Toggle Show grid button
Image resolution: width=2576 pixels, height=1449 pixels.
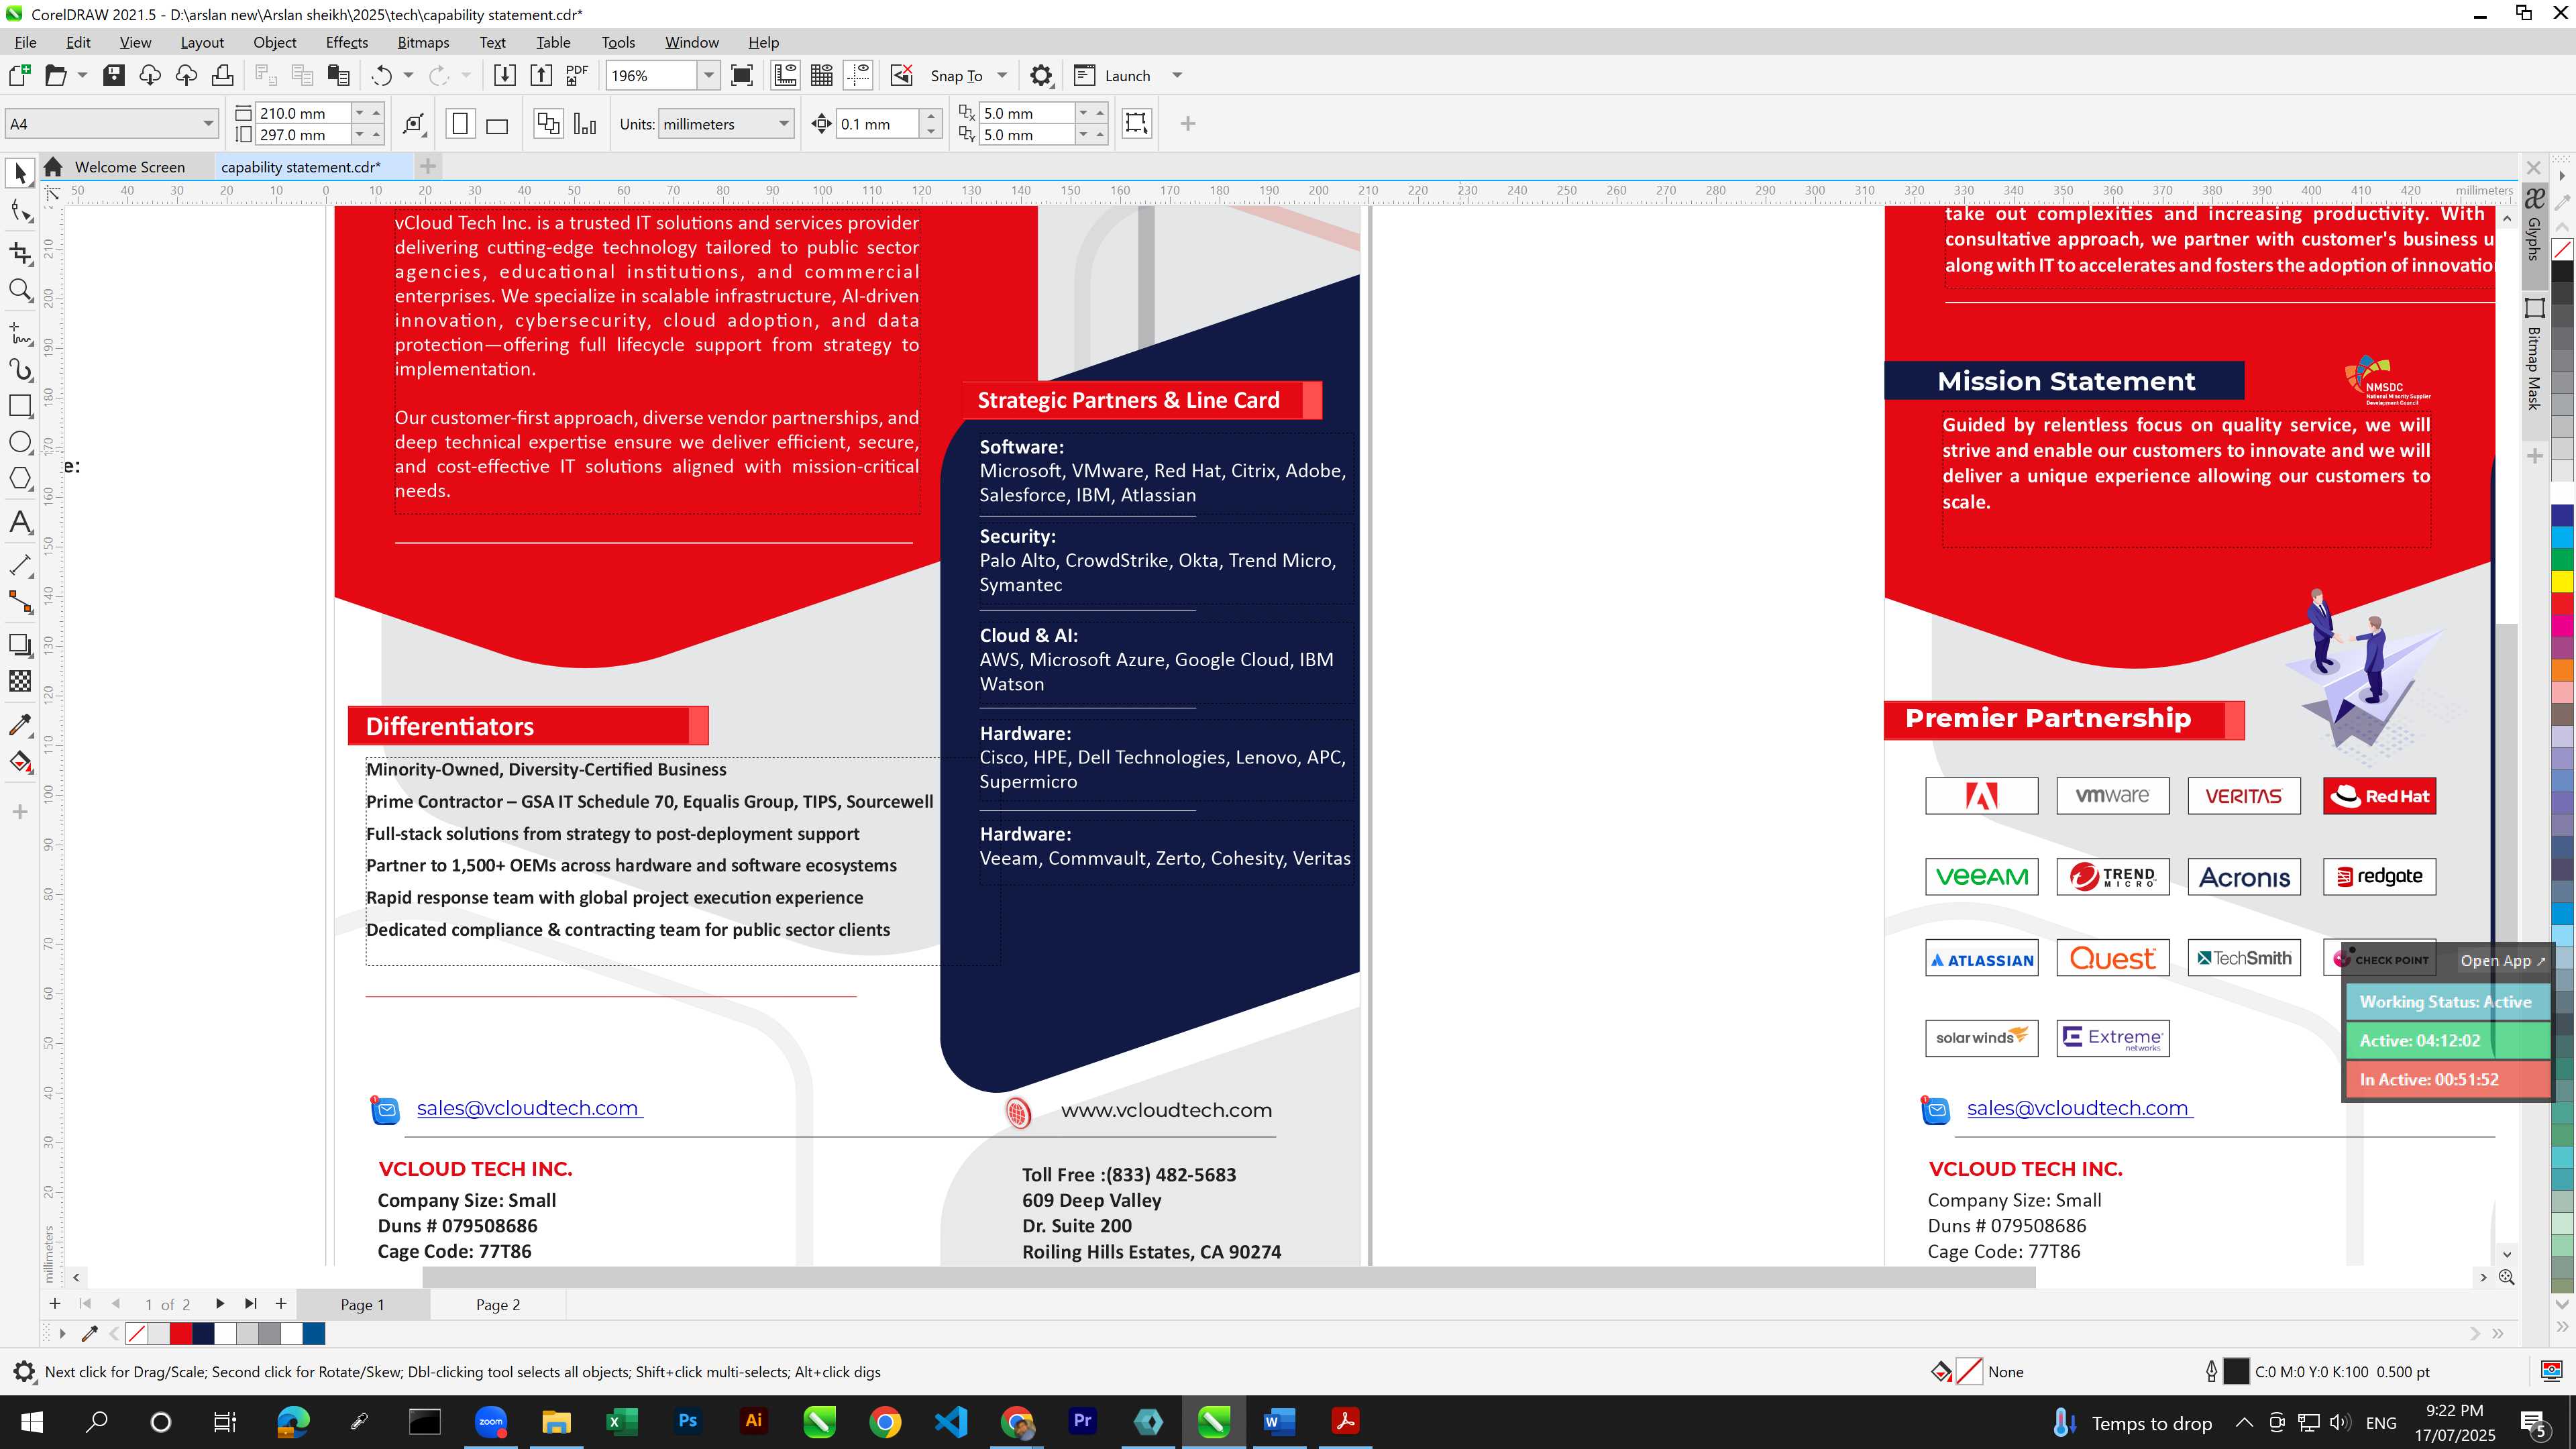point(822,76)
